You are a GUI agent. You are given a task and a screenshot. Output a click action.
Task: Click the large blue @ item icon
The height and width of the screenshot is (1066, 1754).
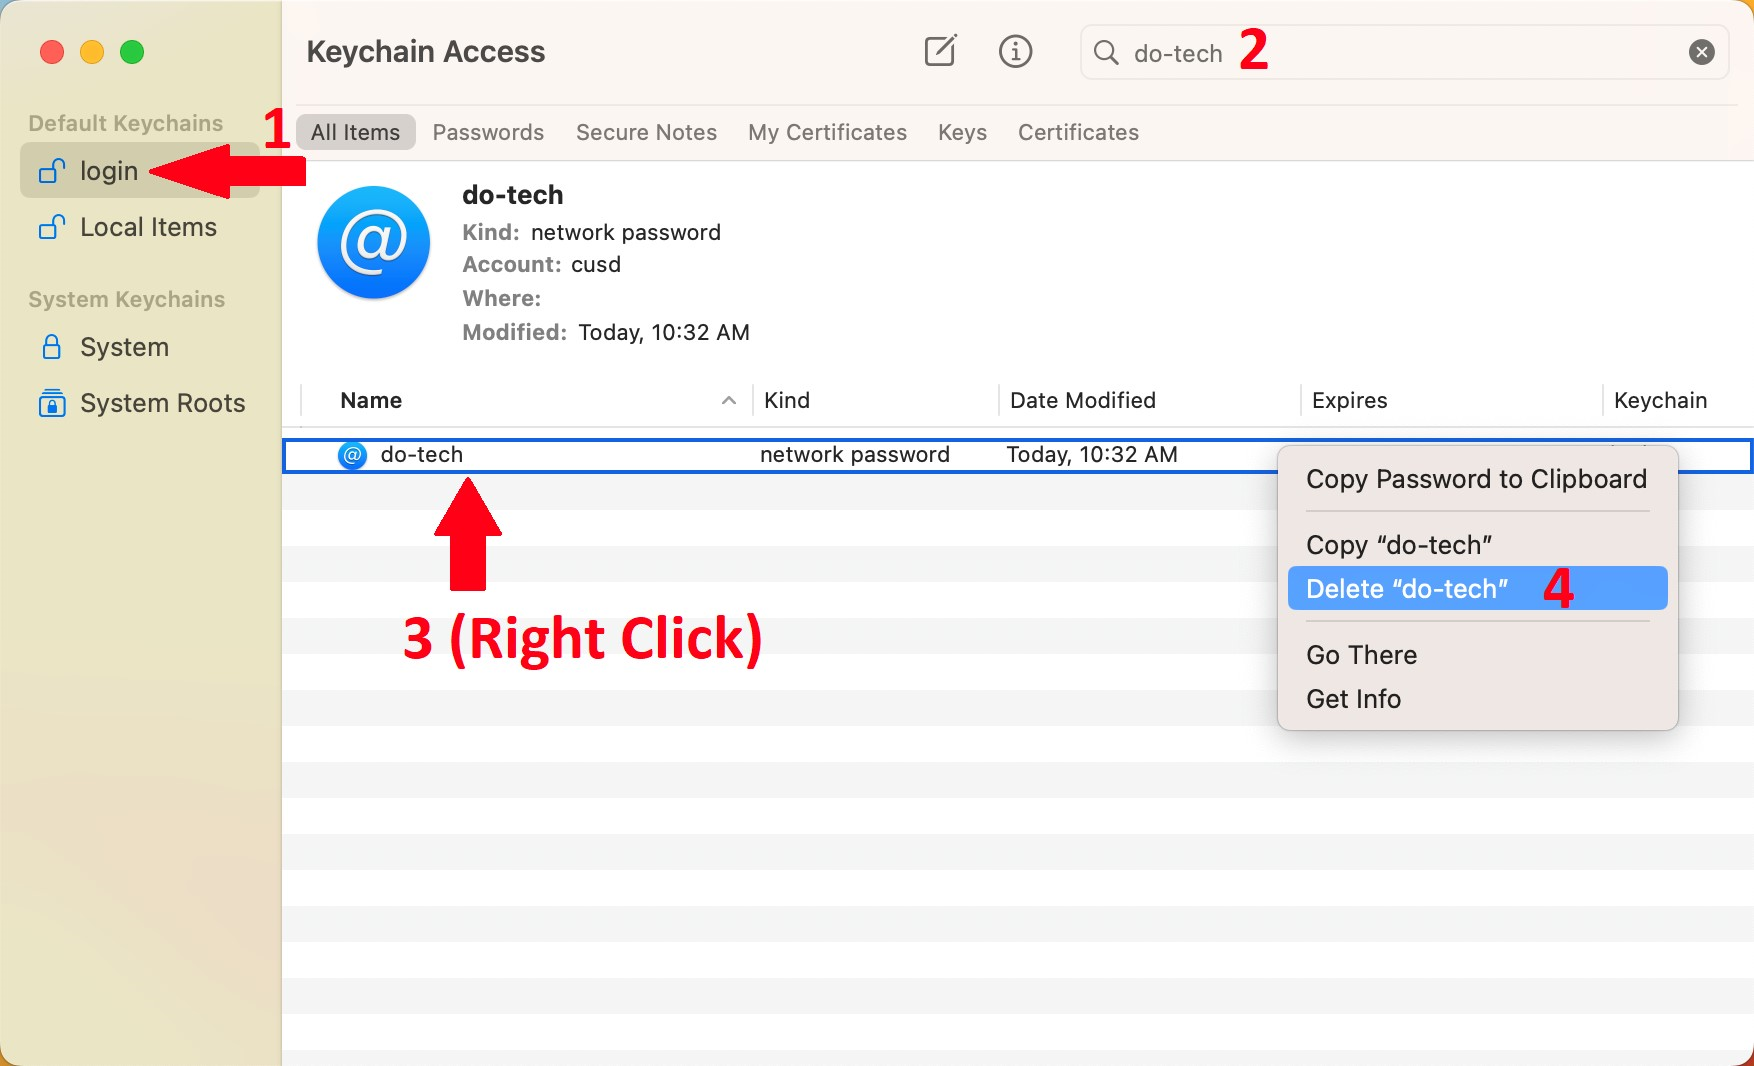(373, 242)
